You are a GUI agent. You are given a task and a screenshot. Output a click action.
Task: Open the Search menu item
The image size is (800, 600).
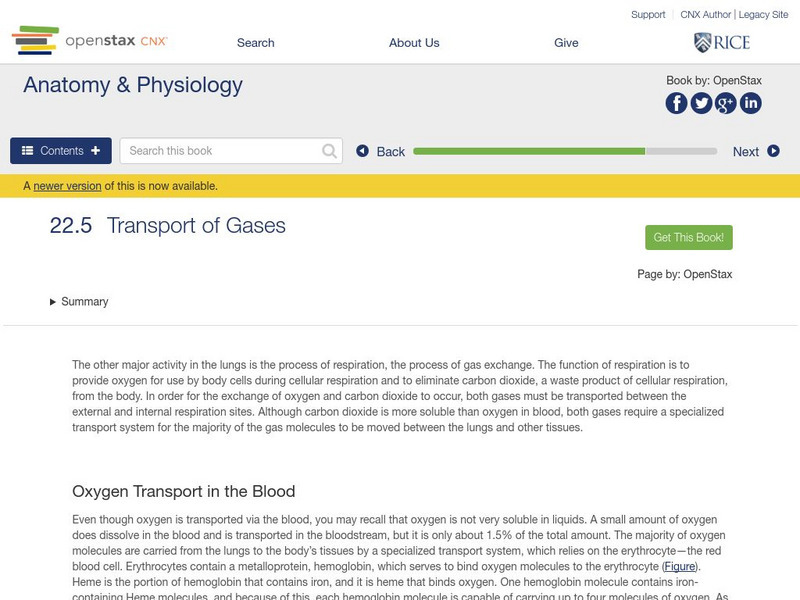pyautogui.click(x=256, y=43)
